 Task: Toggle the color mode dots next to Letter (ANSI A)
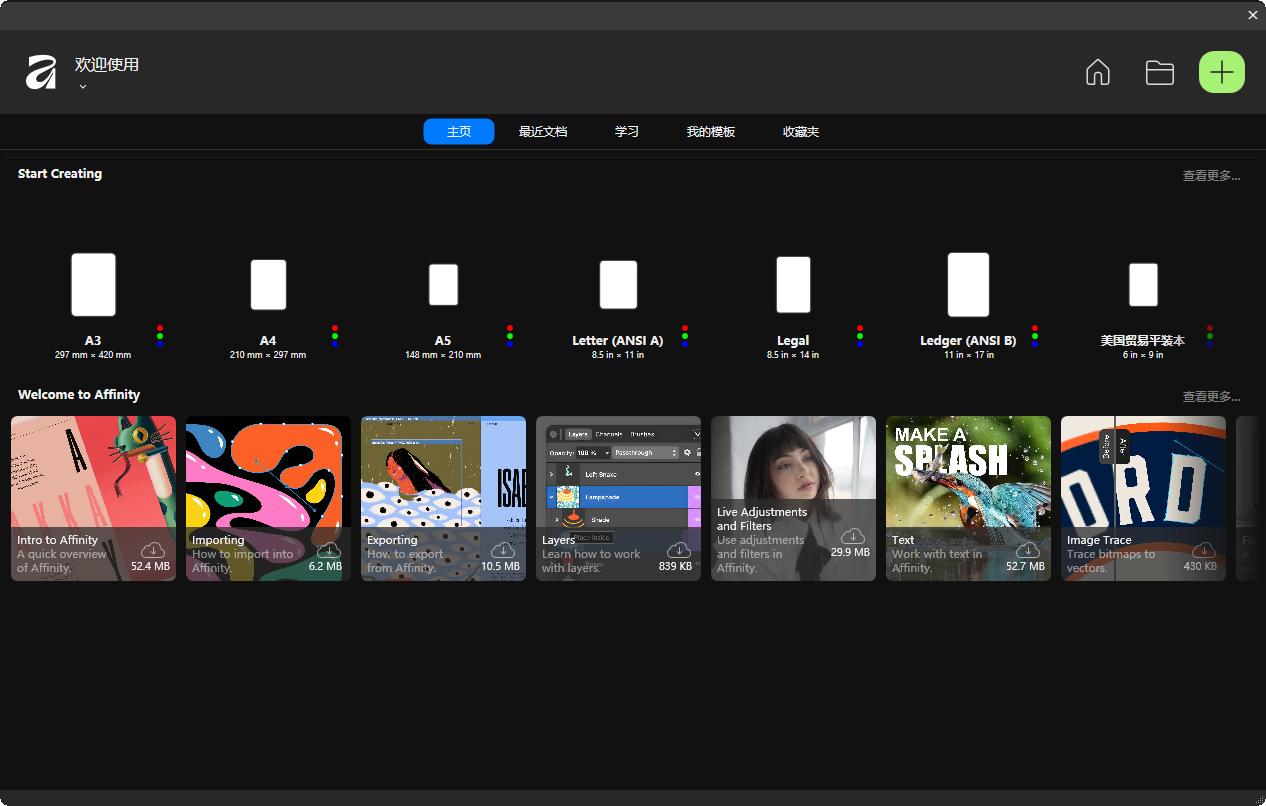pyautogui.click(x=685, y=335)
